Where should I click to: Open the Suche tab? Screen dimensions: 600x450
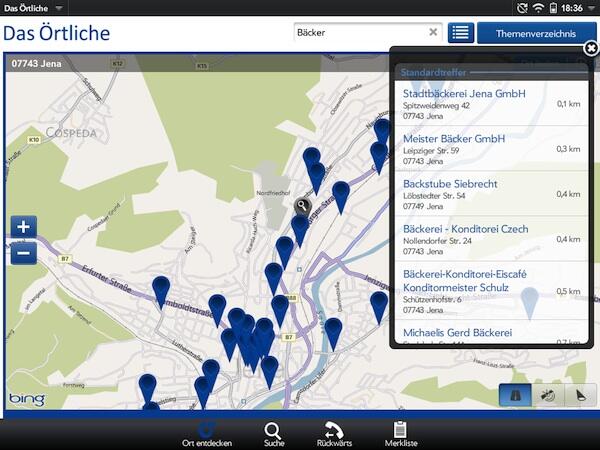(x=274, y=434)
